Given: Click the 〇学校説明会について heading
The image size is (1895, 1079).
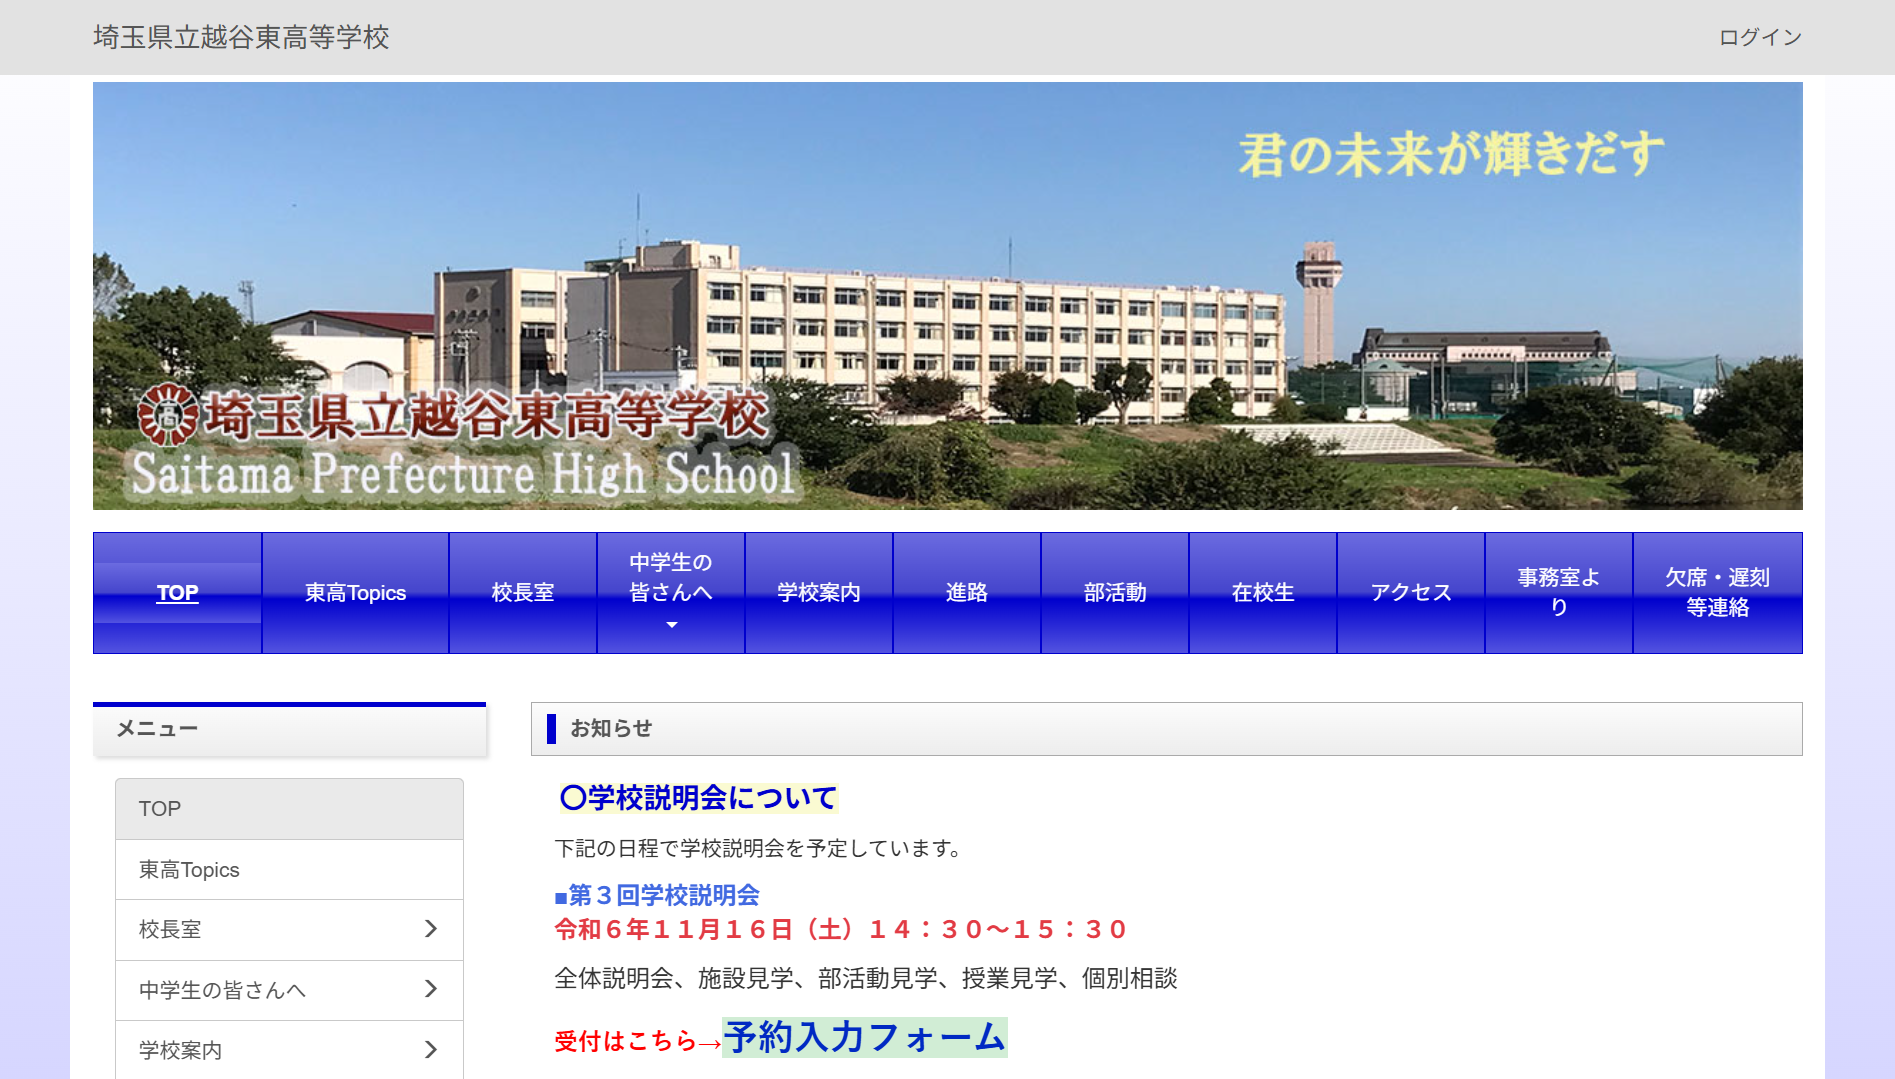Looking at the screenshot, I should click(x=698, y=798).
